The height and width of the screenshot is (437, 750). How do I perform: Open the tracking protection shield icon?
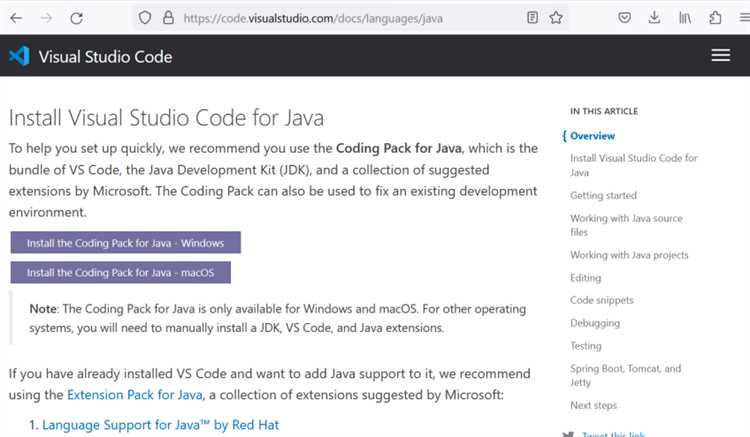click(x=145, y=18)
